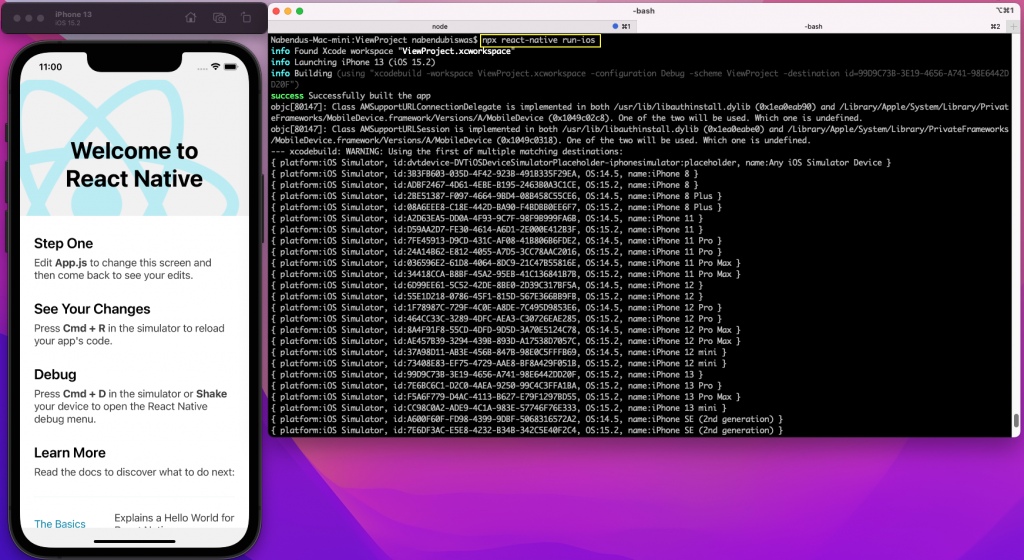1024x560 pixels.
Task: Click the iPhone 12 mini row with OS:15.2
Action: coord(498,364)
